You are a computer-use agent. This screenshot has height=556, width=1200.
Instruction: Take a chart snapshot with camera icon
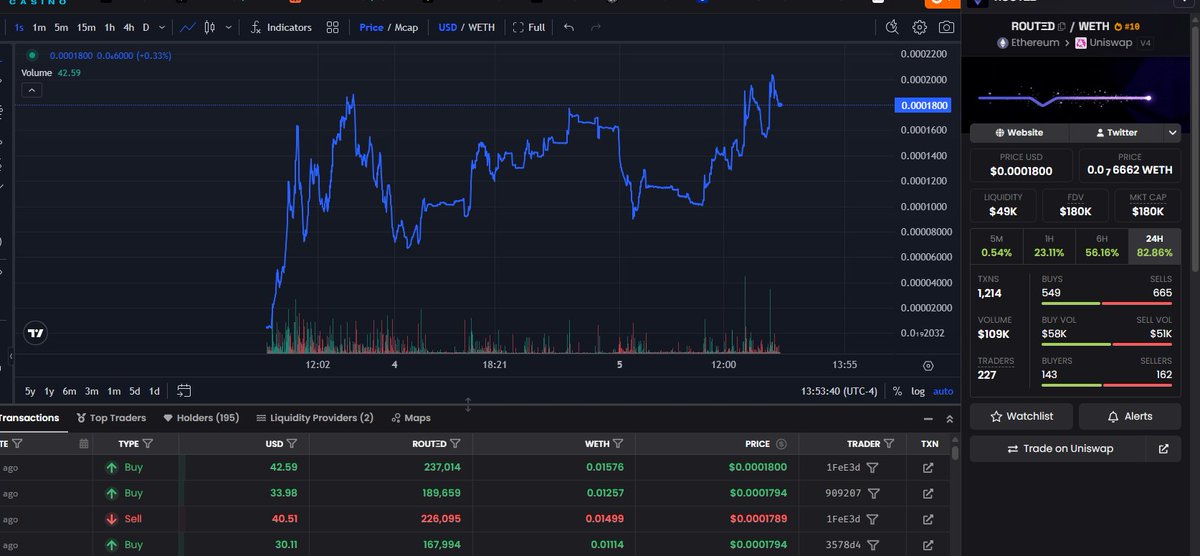[x=946, y=27]
